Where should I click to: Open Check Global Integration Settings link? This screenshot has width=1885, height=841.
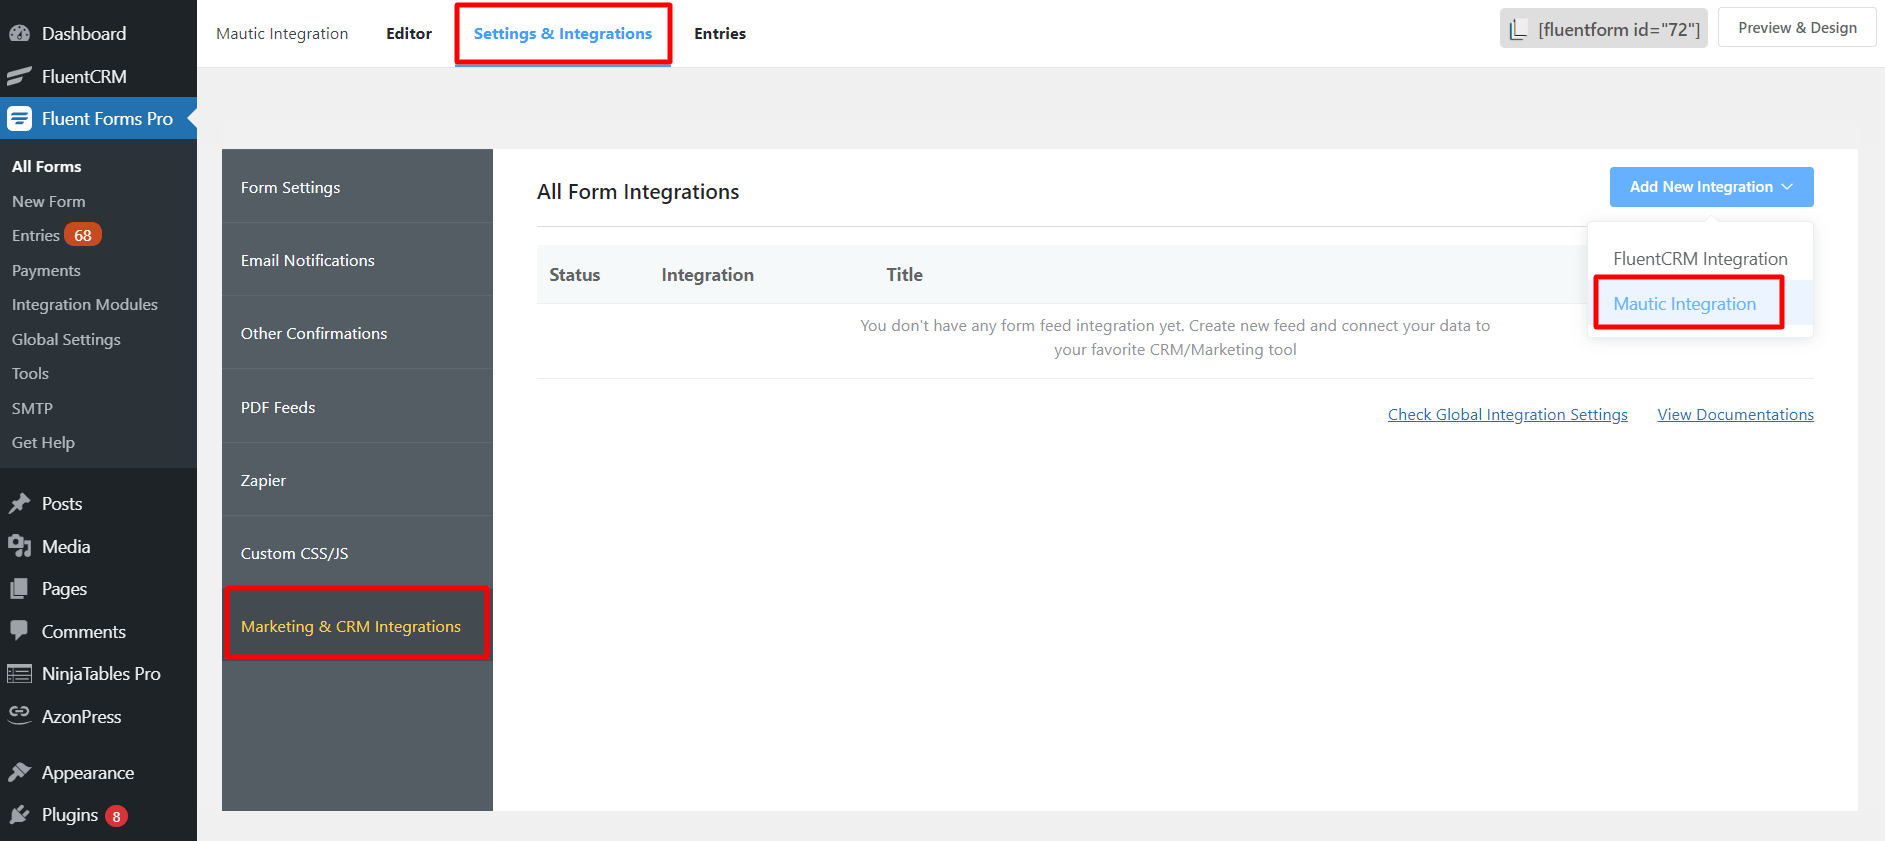tap(1507, 415)
